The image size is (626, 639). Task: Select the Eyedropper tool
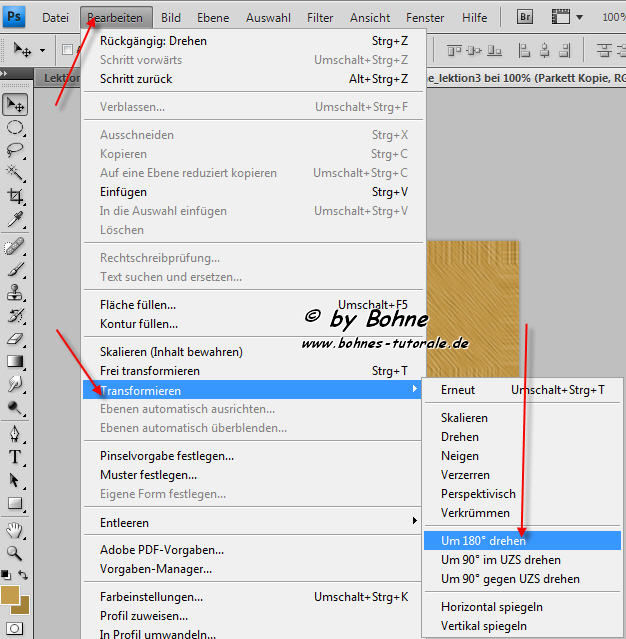[x=16, y=220]
